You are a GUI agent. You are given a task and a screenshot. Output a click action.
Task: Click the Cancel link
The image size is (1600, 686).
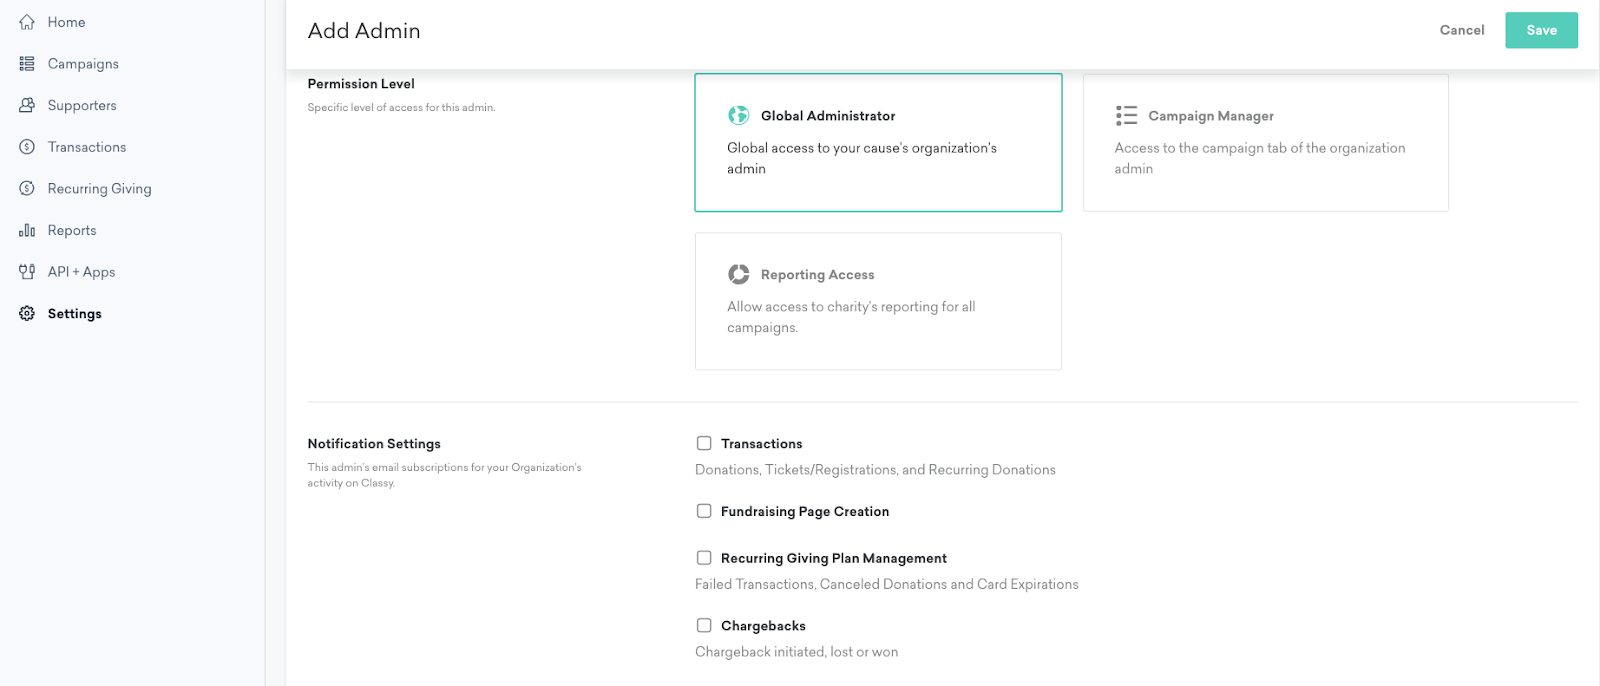click(1462, 30)
